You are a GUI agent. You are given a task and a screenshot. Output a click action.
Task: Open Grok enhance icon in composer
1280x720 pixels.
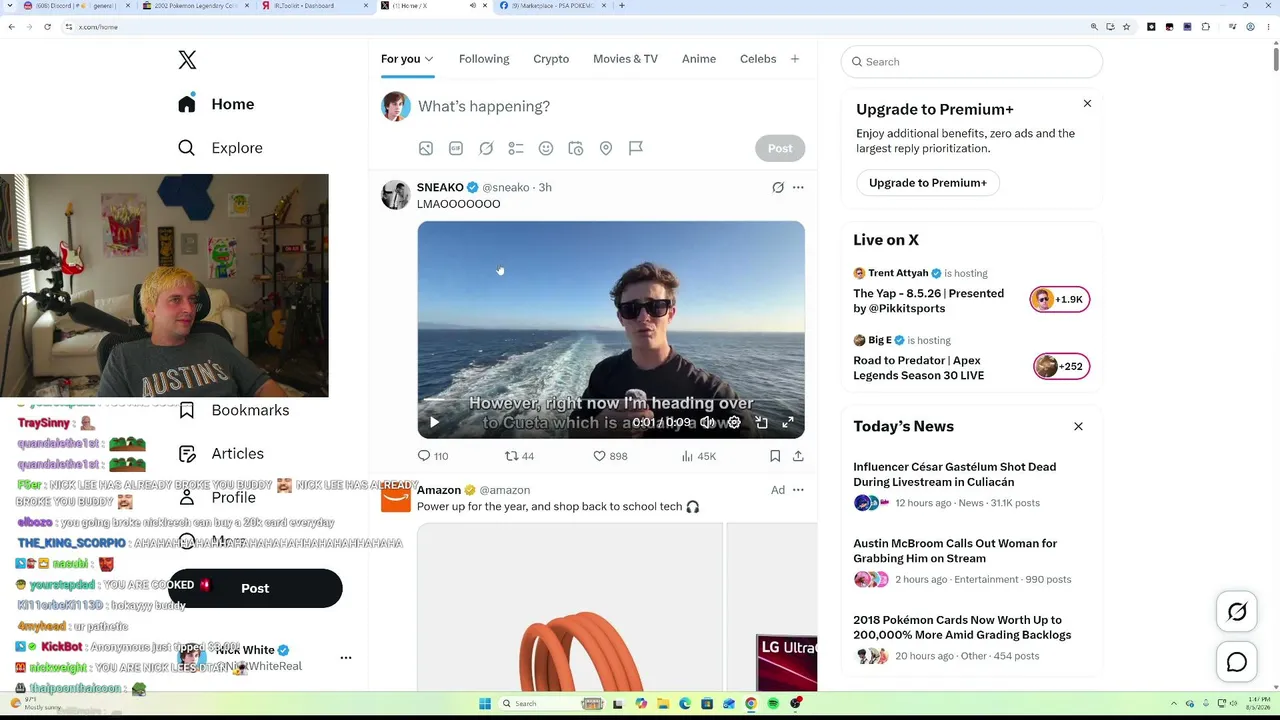[x=486, y=148]
